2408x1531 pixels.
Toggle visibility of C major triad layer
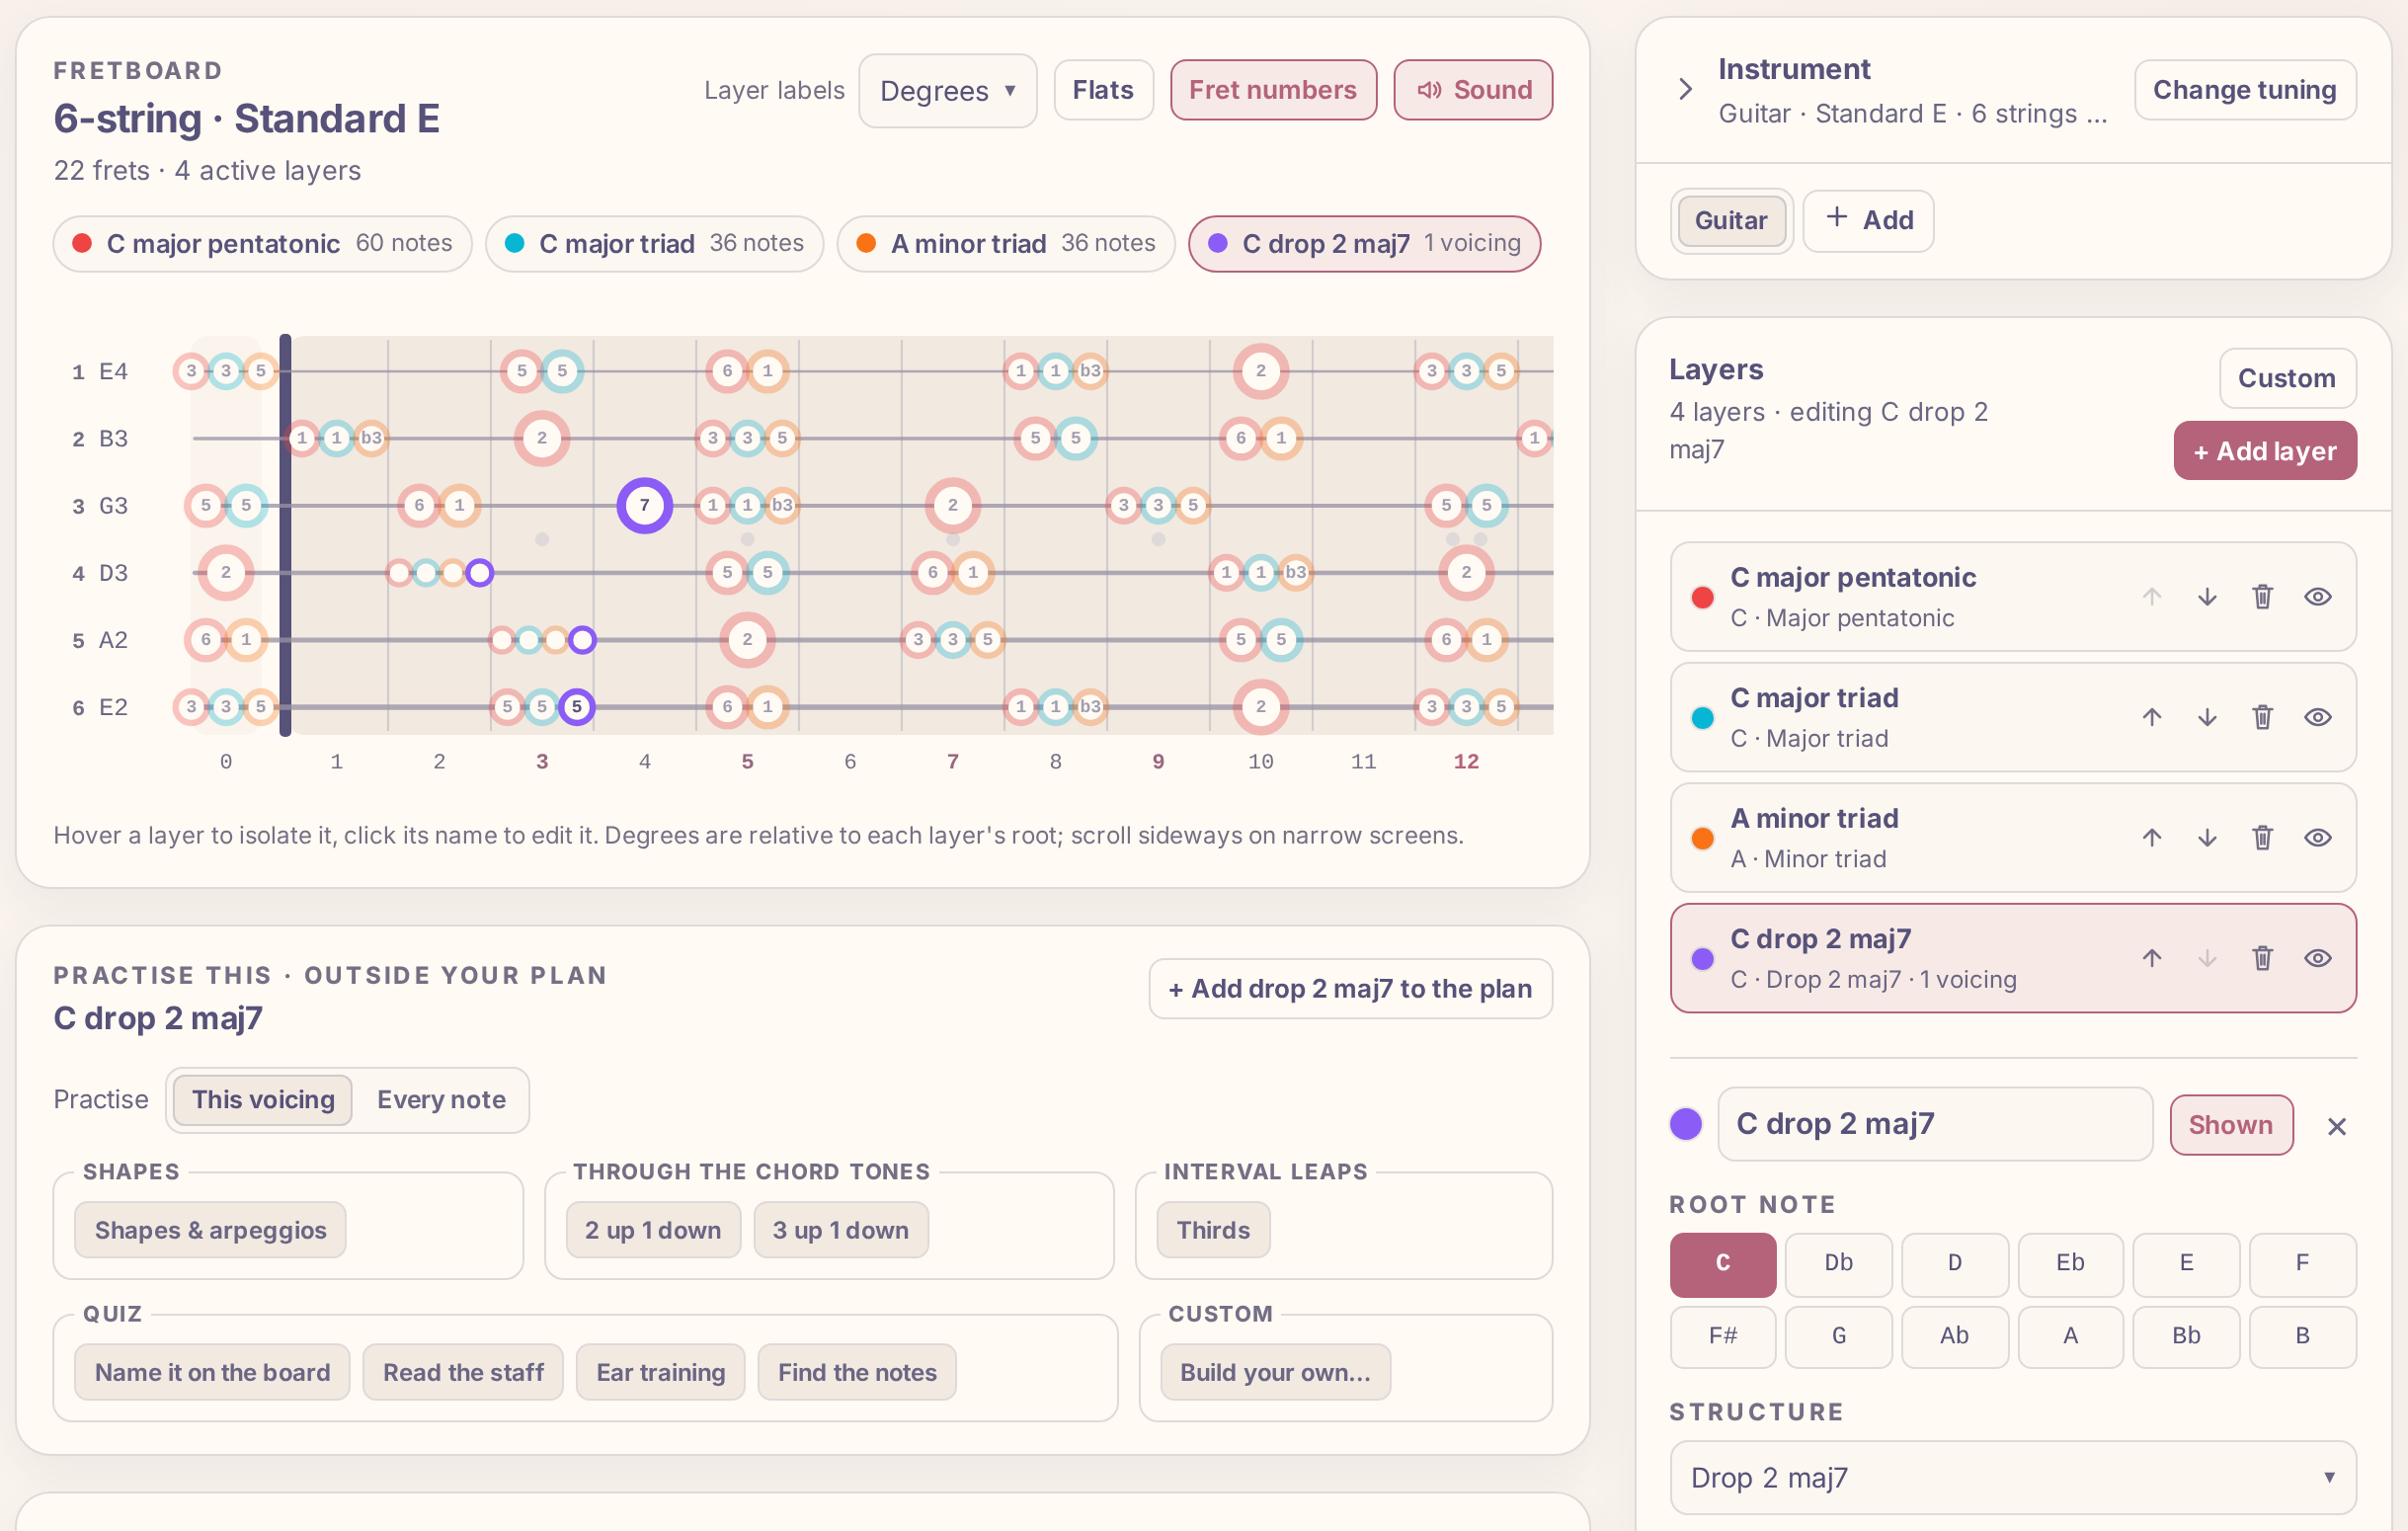tap(2318, 717)
